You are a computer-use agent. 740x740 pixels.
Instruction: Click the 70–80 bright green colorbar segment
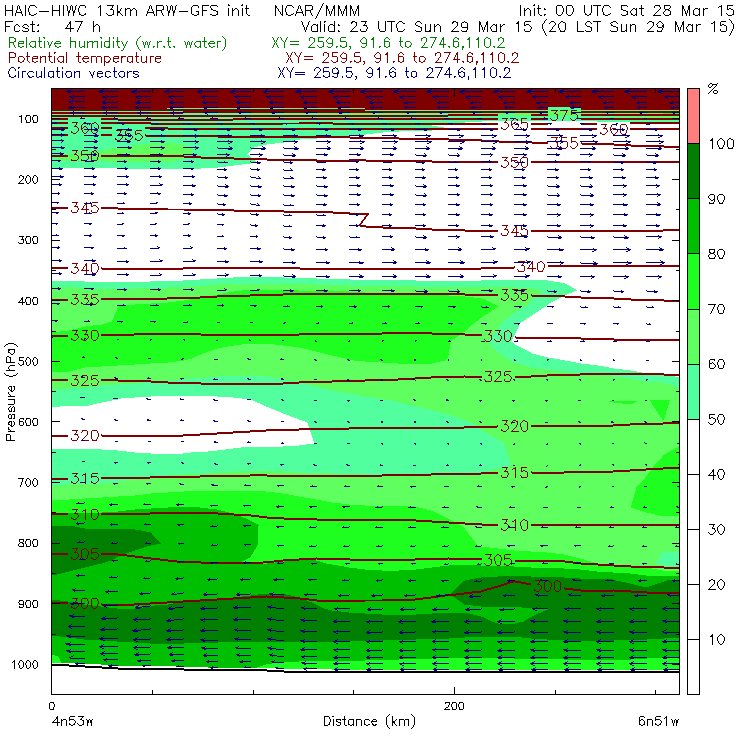tap(693, 281)
